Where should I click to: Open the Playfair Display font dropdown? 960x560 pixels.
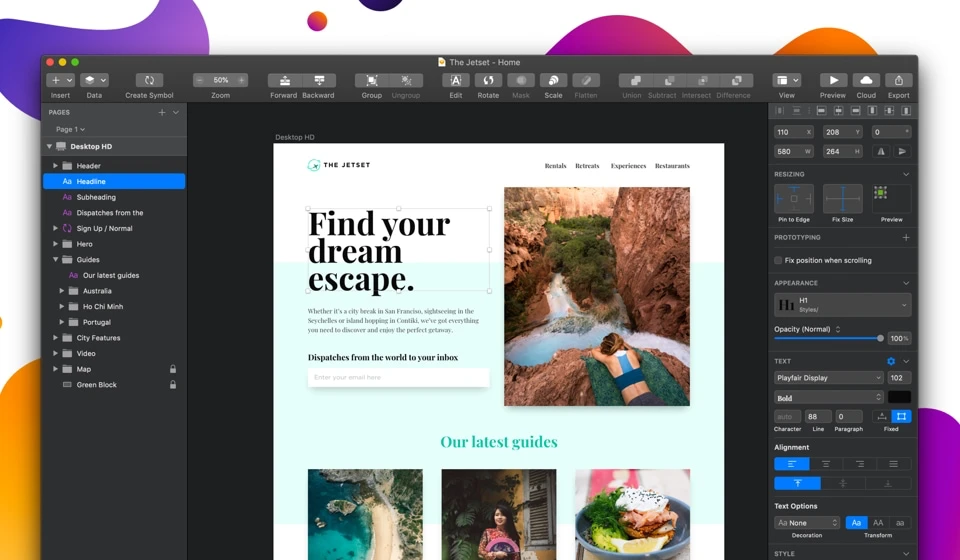click(828, 378)
